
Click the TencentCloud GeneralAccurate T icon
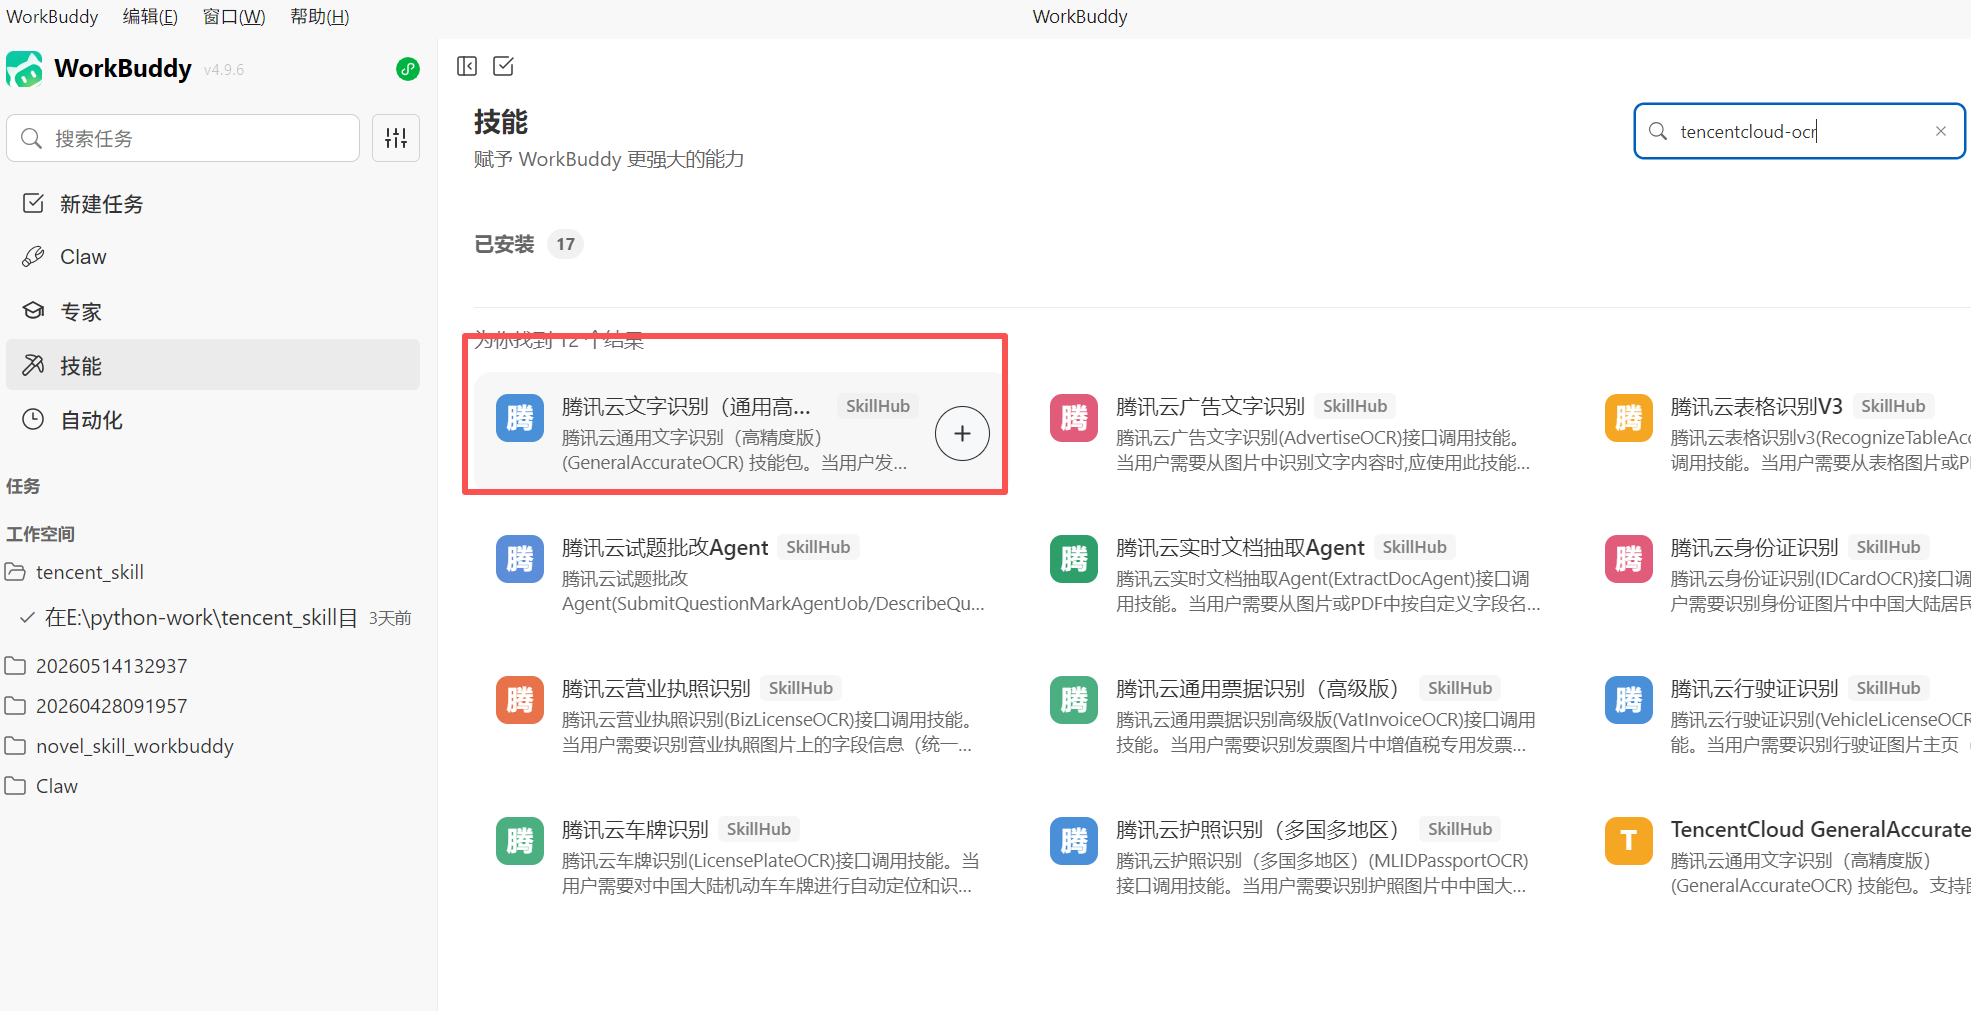(1629, 841)
